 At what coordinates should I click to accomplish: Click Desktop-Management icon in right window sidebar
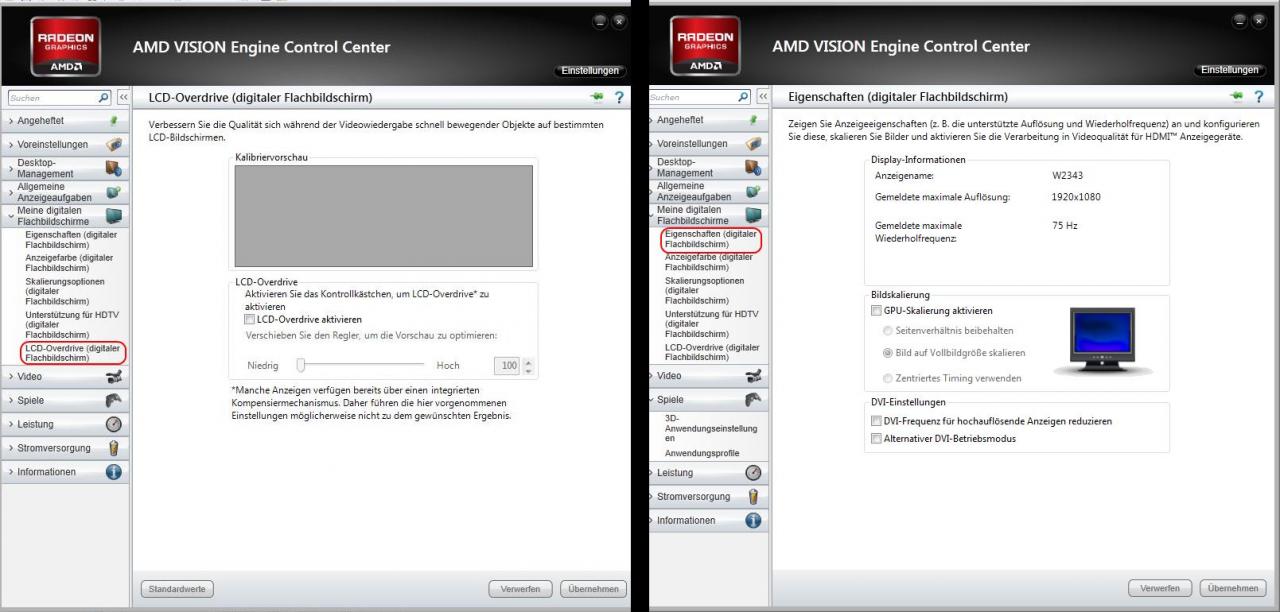(x=753, y=168)
